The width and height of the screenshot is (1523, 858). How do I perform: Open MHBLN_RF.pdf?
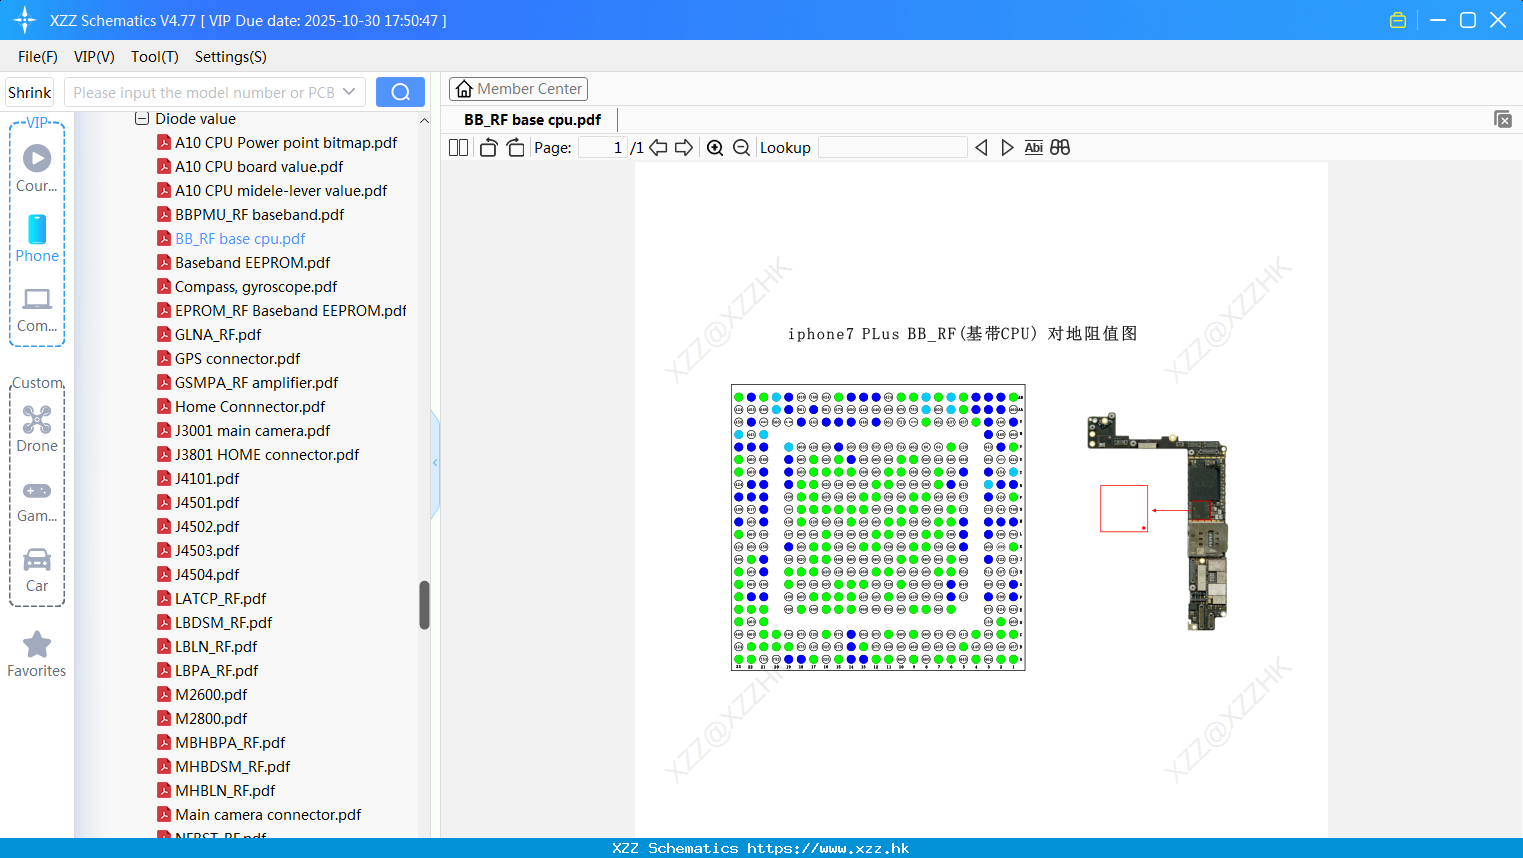coord(225,791)
